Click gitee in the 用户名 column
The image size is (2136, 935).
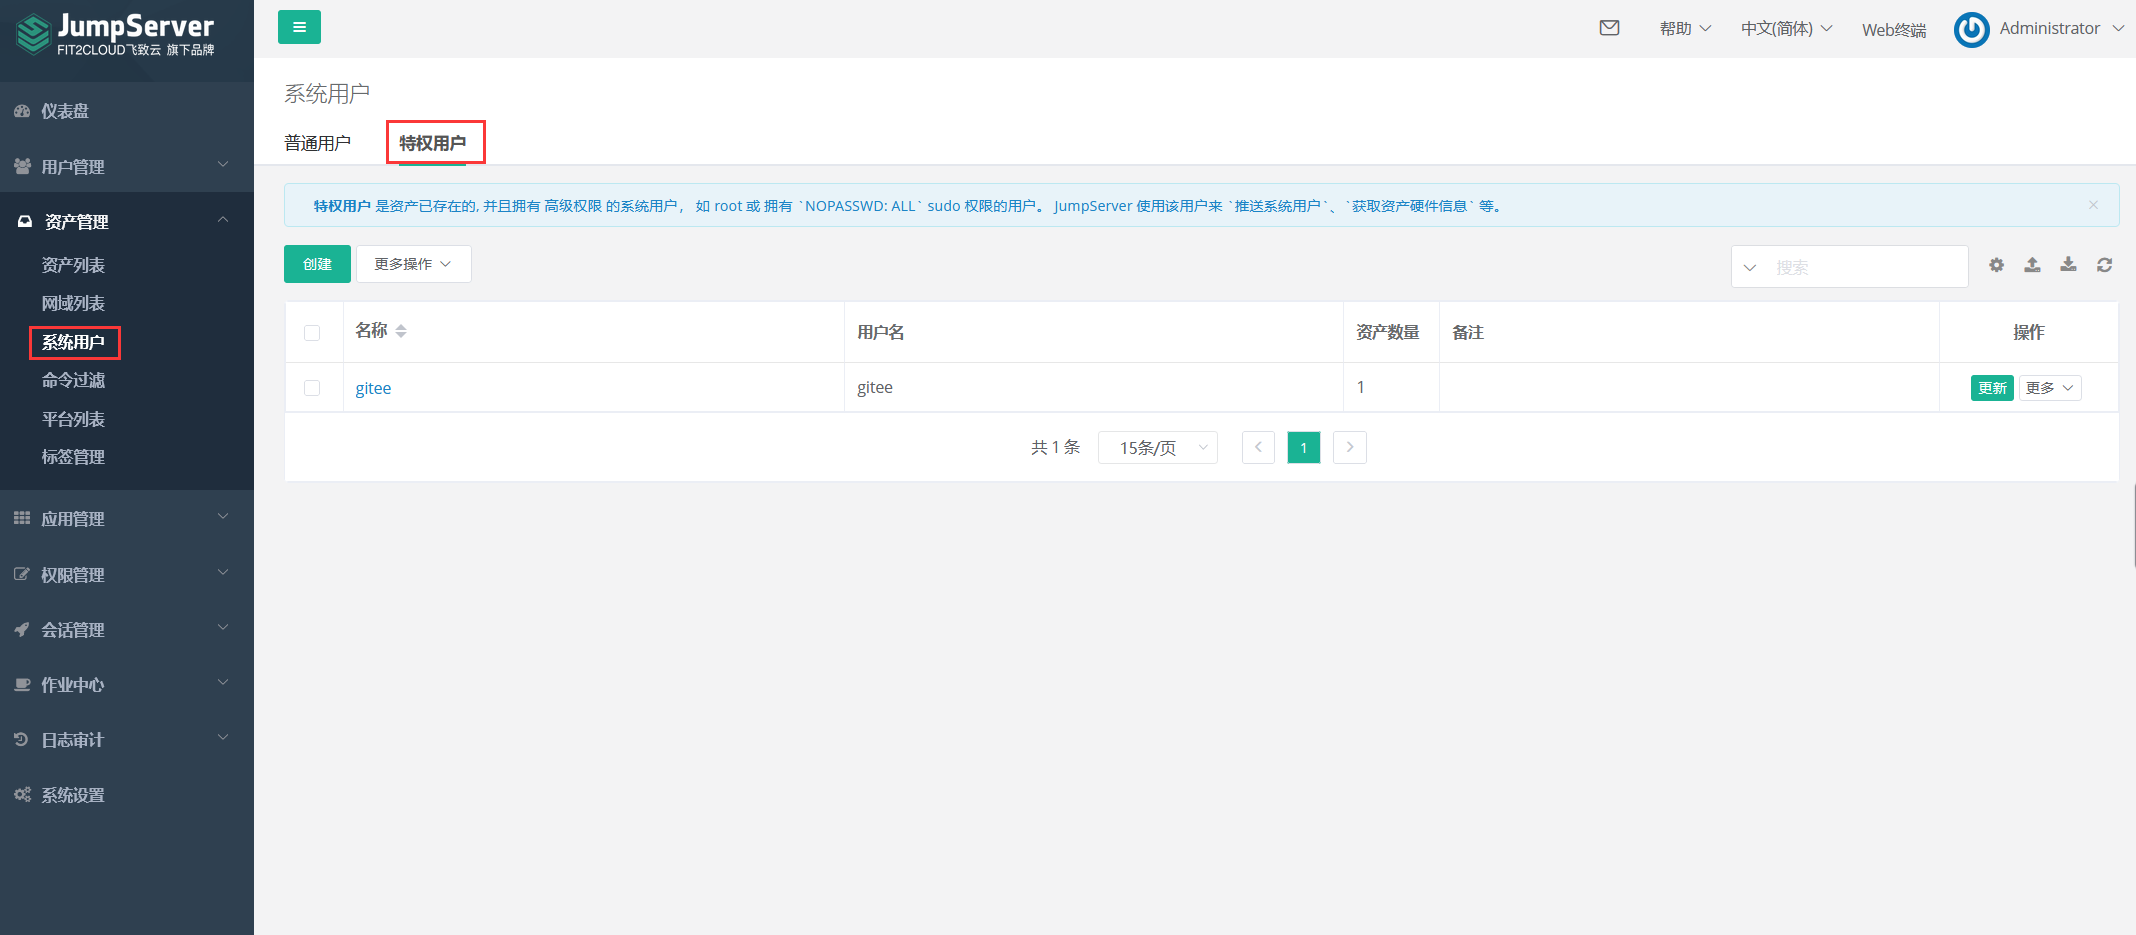pyautogui.click(x=875, y=387)
